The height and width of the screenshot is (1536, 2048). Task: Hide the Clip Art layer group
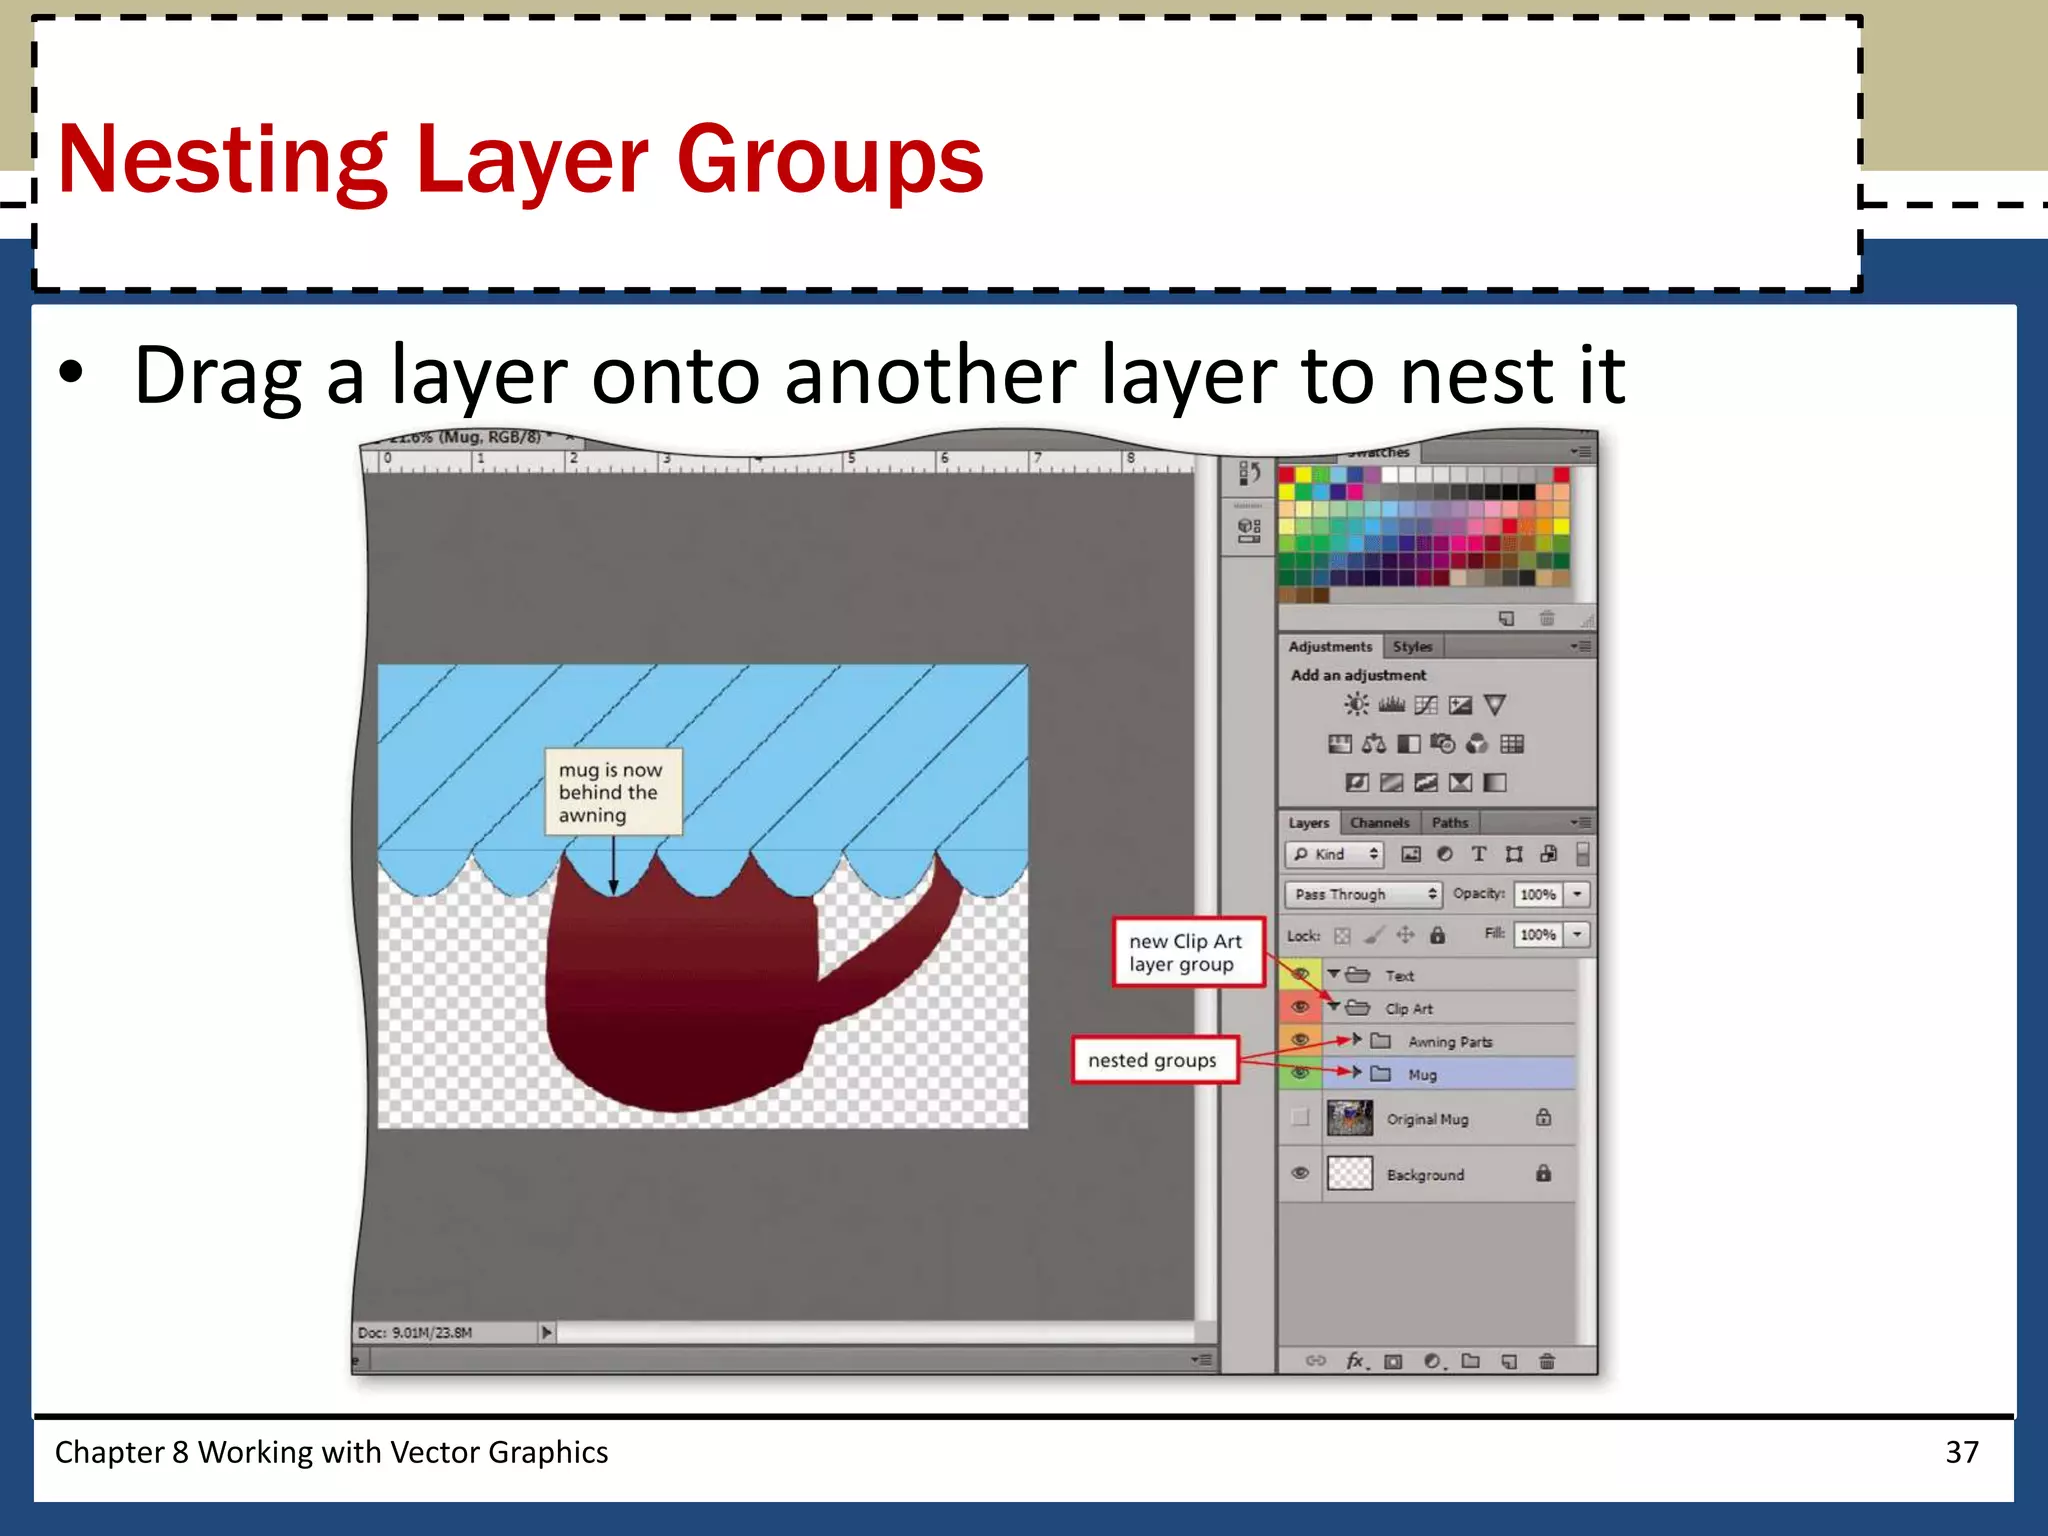[1300, 1007]
